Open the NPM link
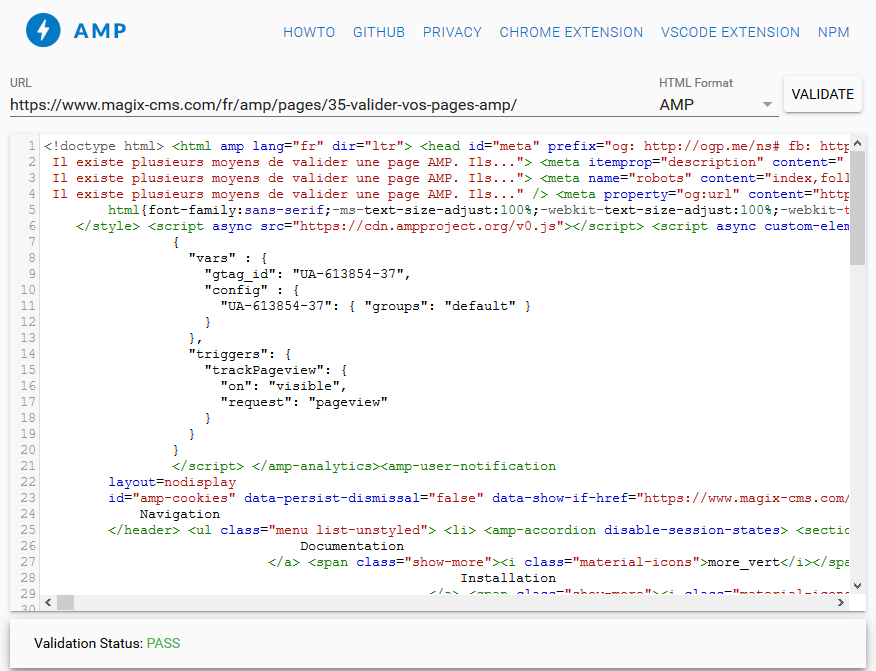This screenshot has height=671, width=876. 833,32
